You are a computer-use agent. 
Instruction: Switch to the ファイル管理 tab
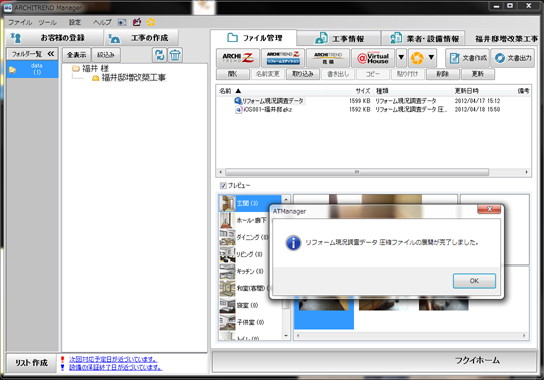(x=254, y=37)
